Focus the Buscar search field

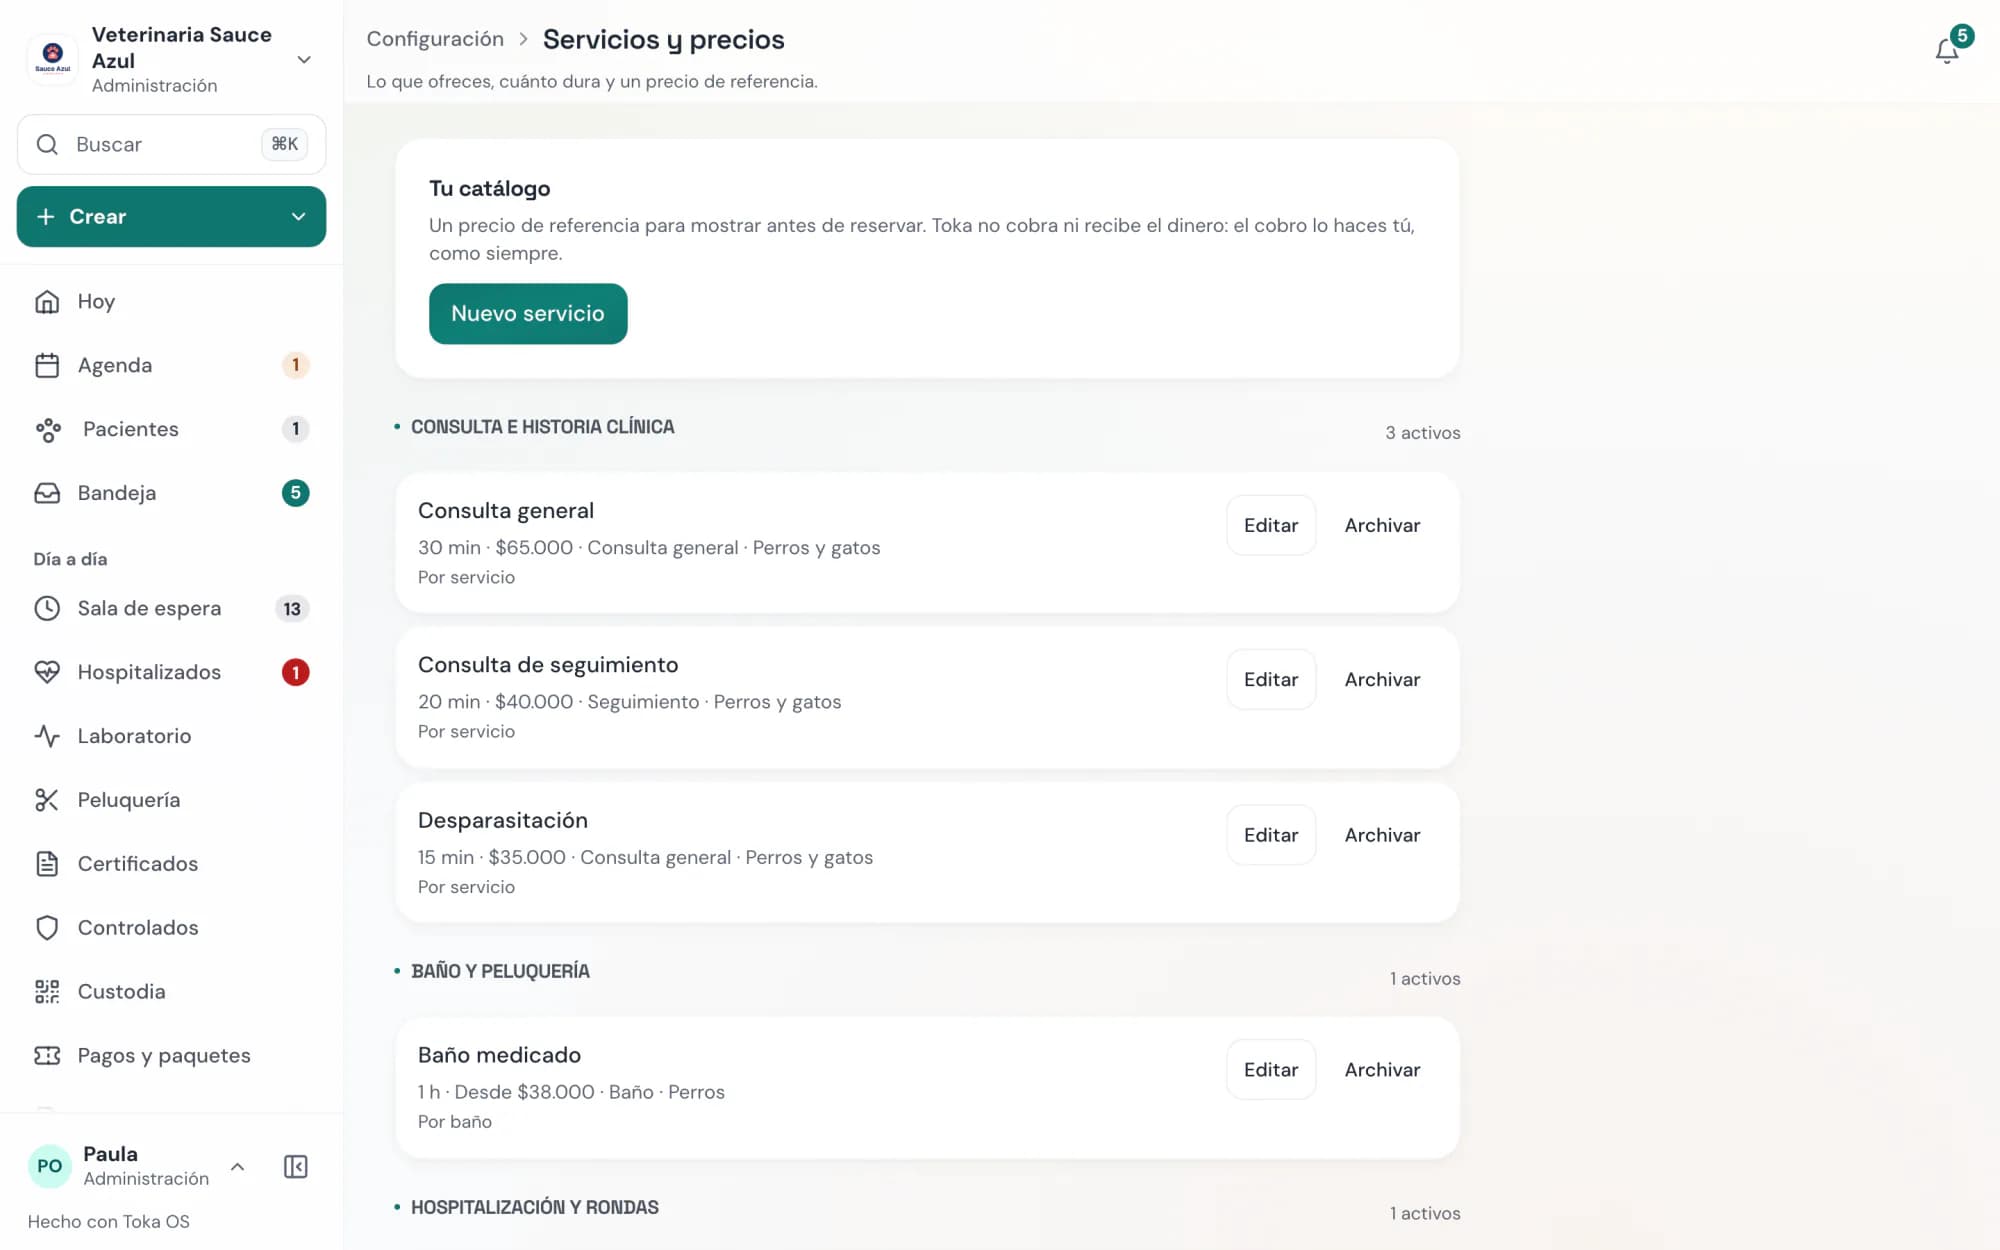pyautogui.click(x=171, y=144)
